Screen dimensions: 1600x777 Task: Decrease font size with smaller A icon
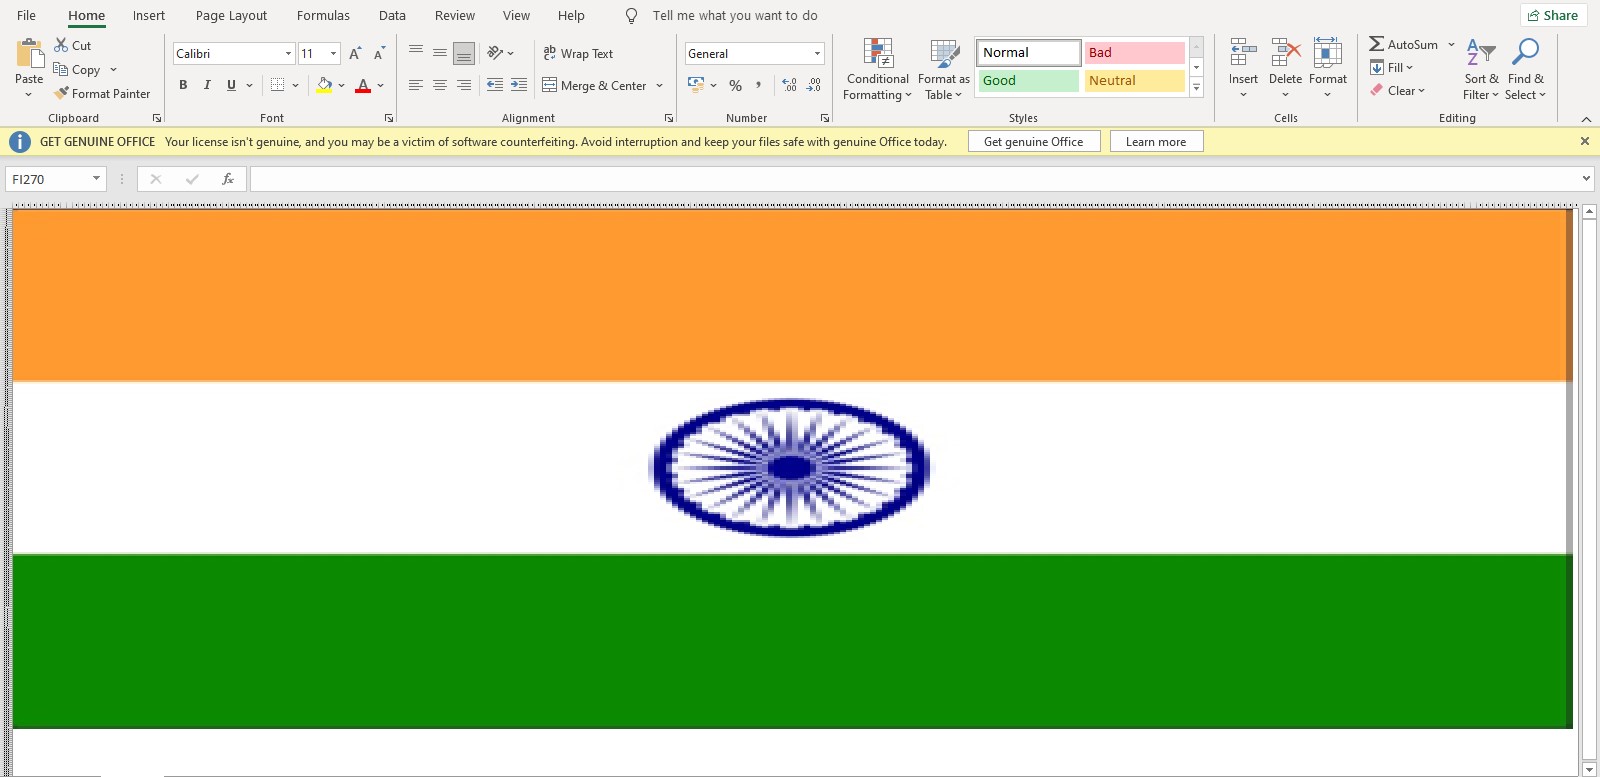pyautogui.click(x=379, y=54)
